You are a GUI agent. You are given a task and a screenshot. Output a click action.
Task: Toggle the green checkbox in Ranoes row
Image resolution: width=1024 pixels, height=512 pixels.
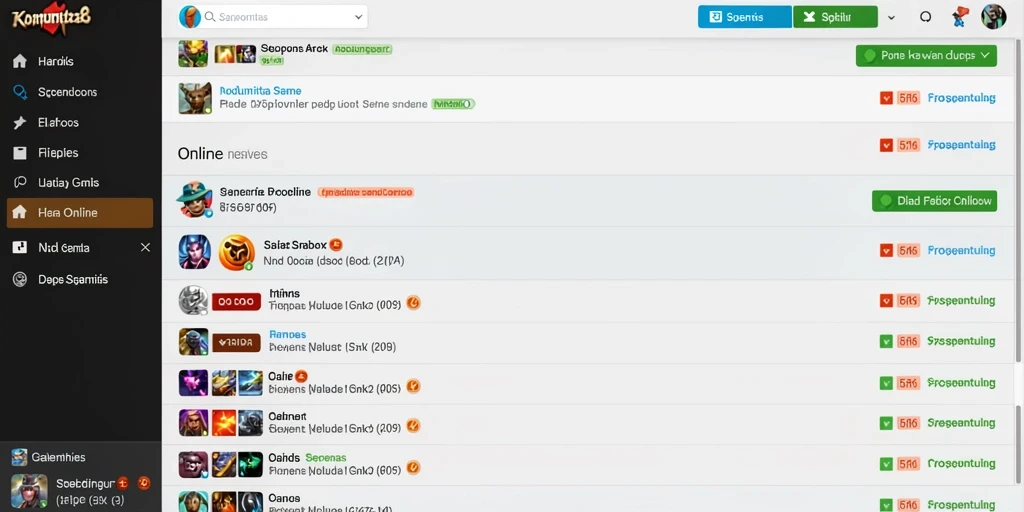tap(886, 341)
